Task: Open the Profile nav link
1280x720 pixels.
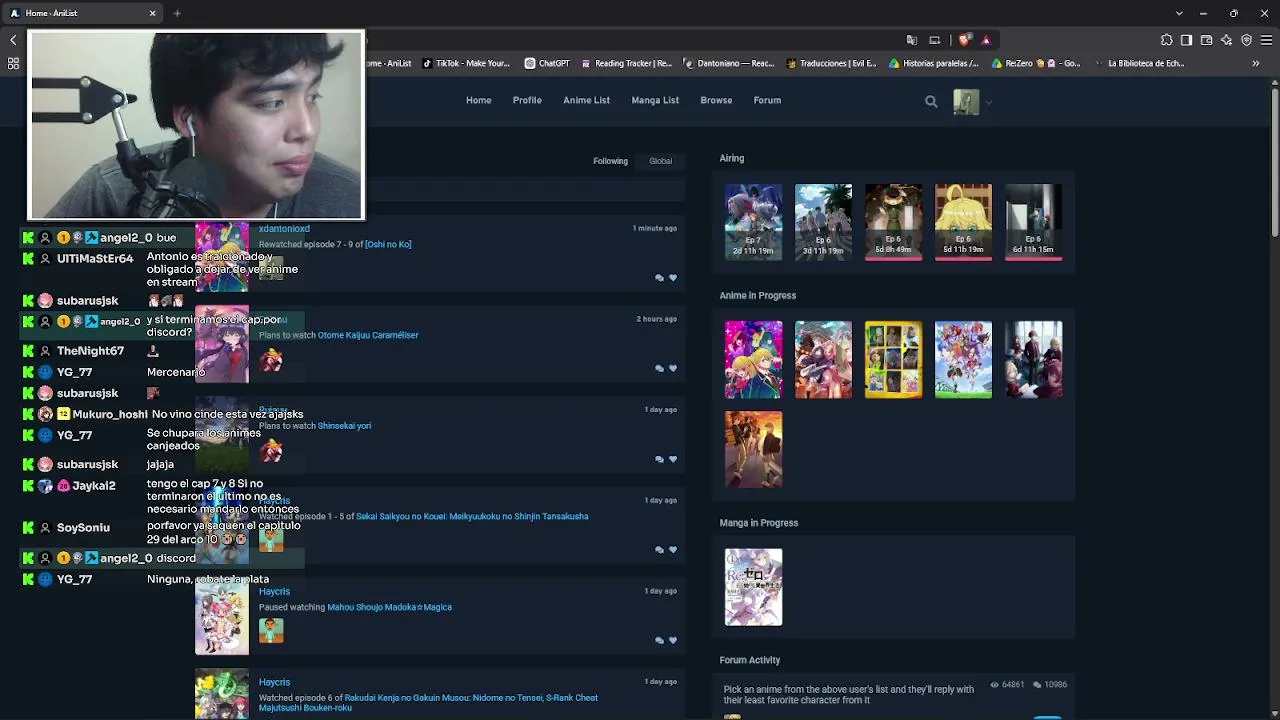Action: pos(527,100)
